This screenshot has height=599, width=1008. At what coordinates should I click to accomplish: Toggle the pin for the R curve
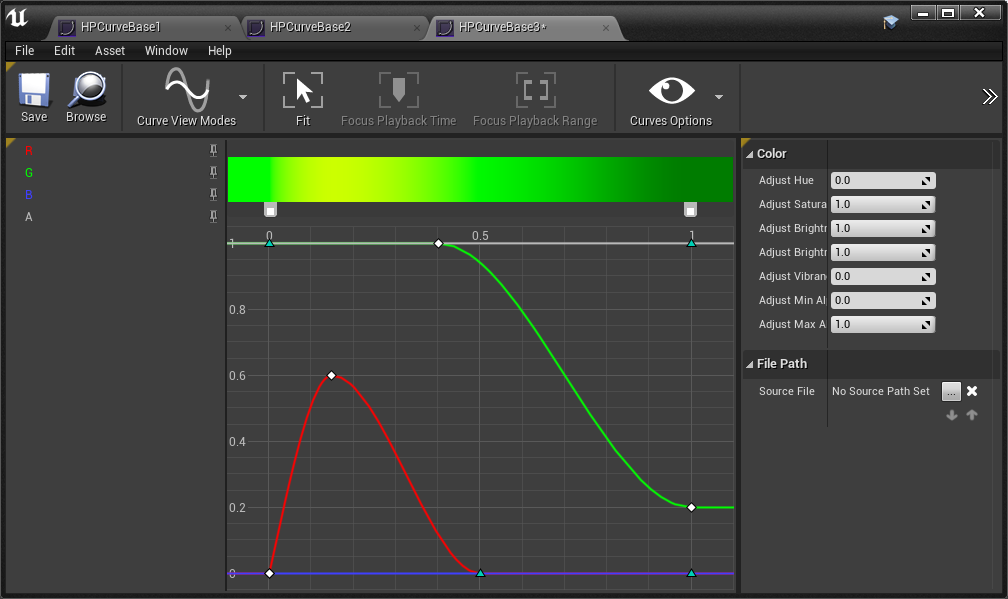tap(213, 150)
